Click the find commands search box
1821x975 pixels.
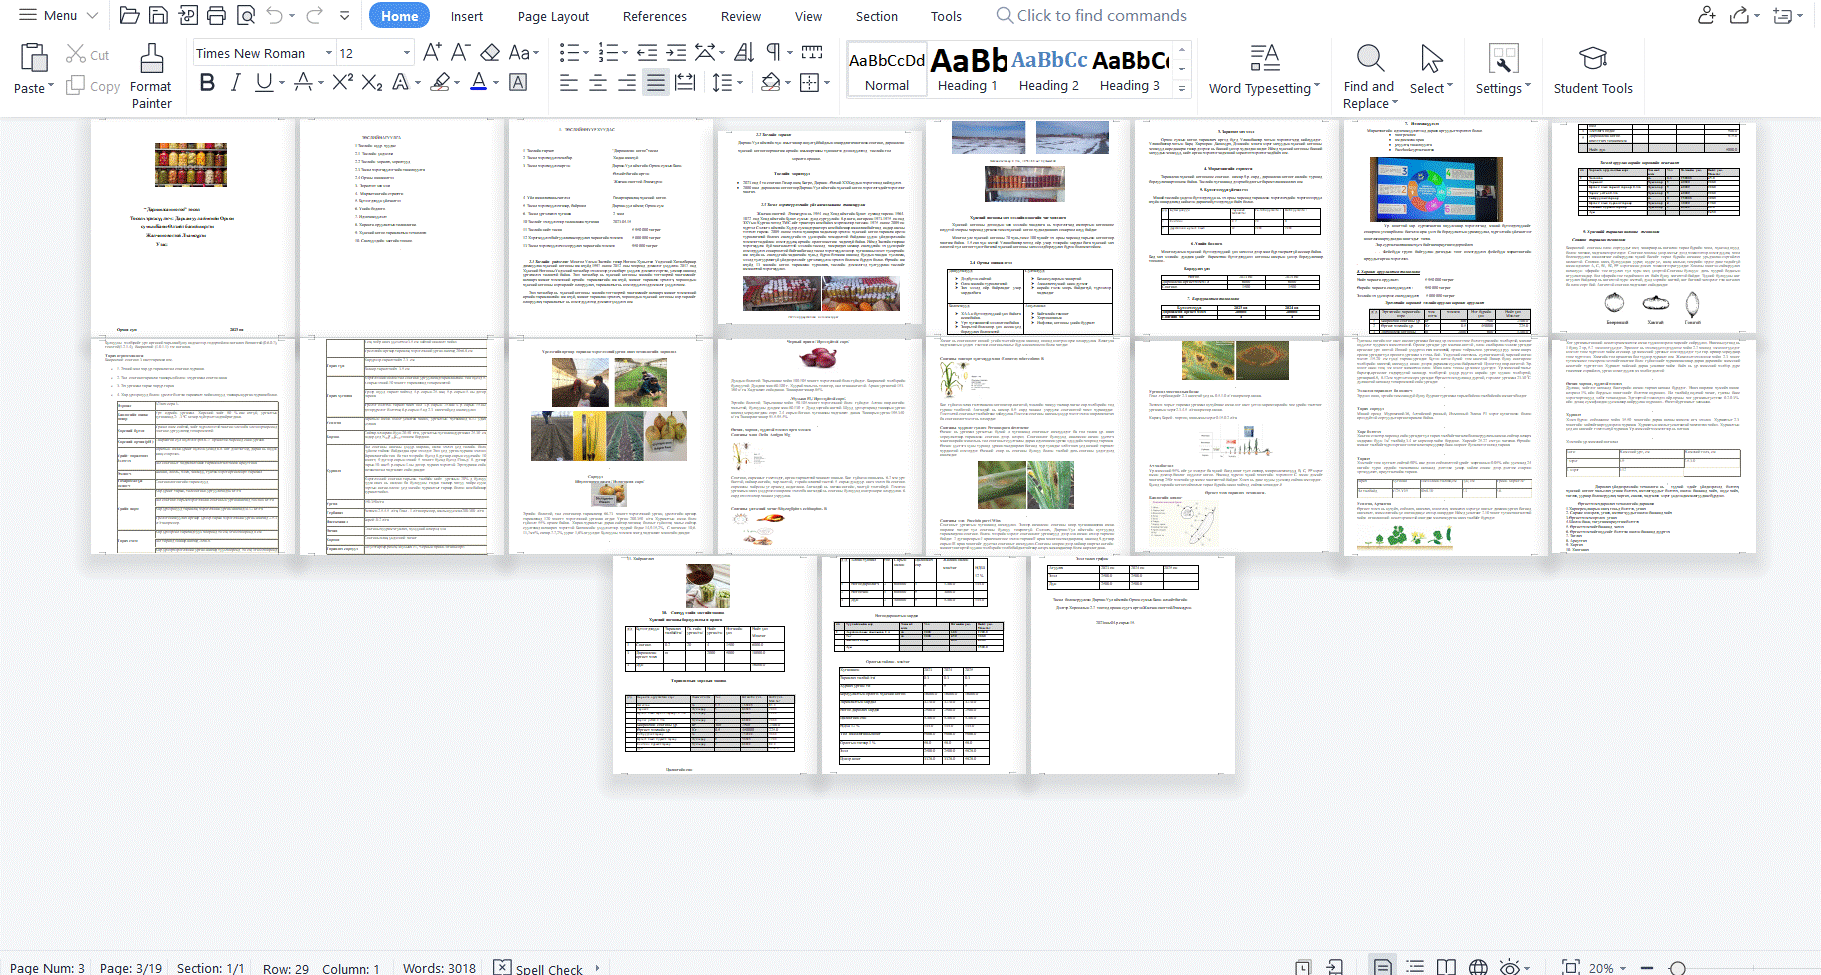[x=1091, y=15]
